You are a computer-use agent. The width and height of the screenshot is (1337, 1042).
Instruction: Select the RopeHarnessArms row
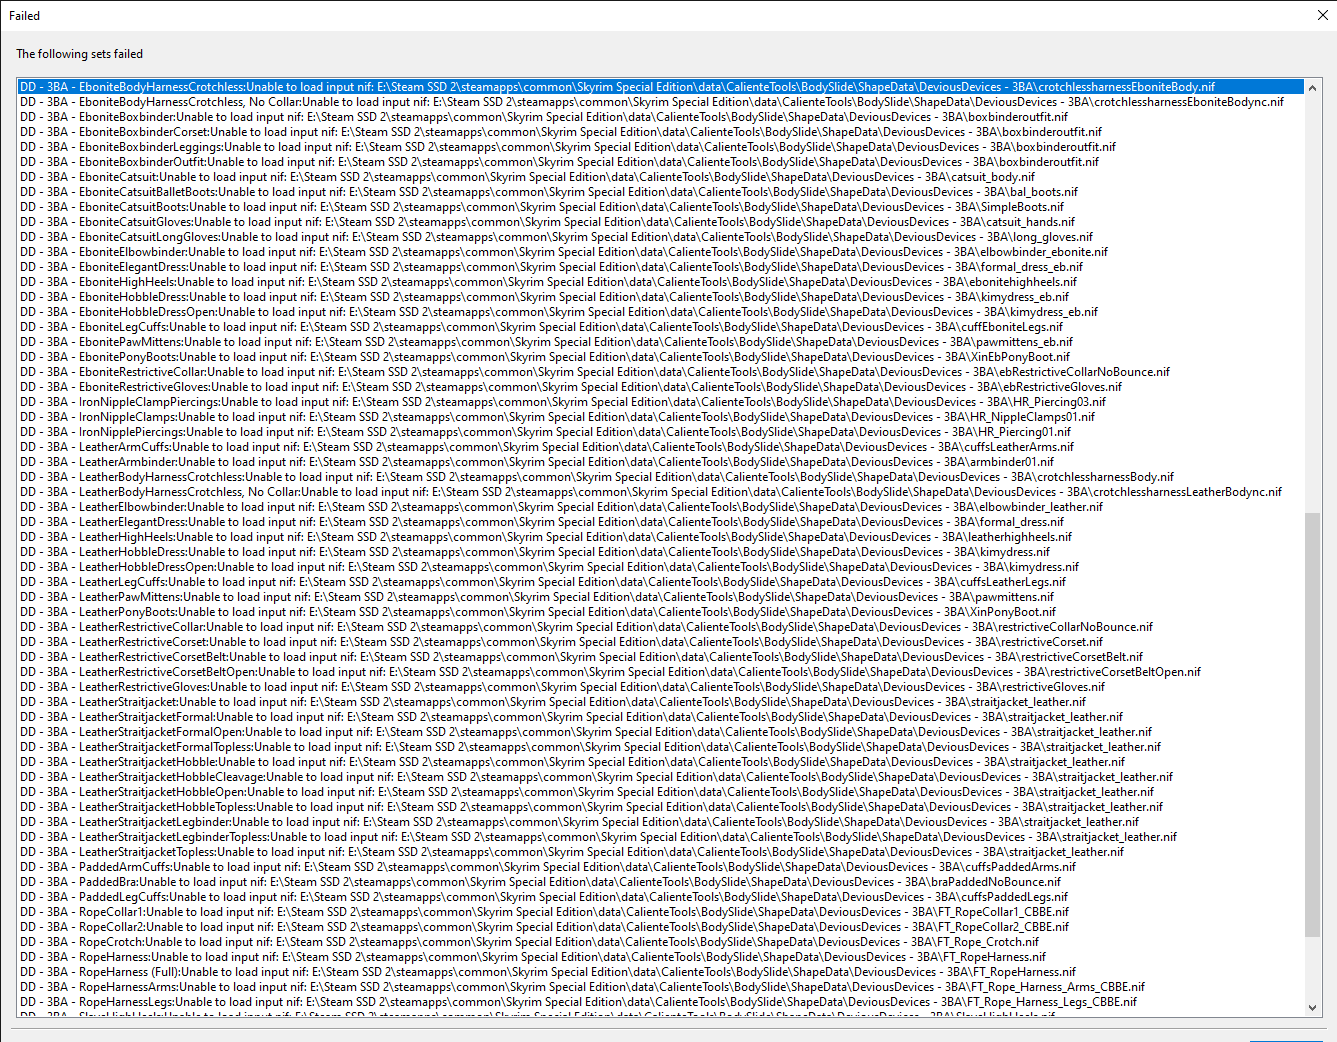click(x=661, y=987)
